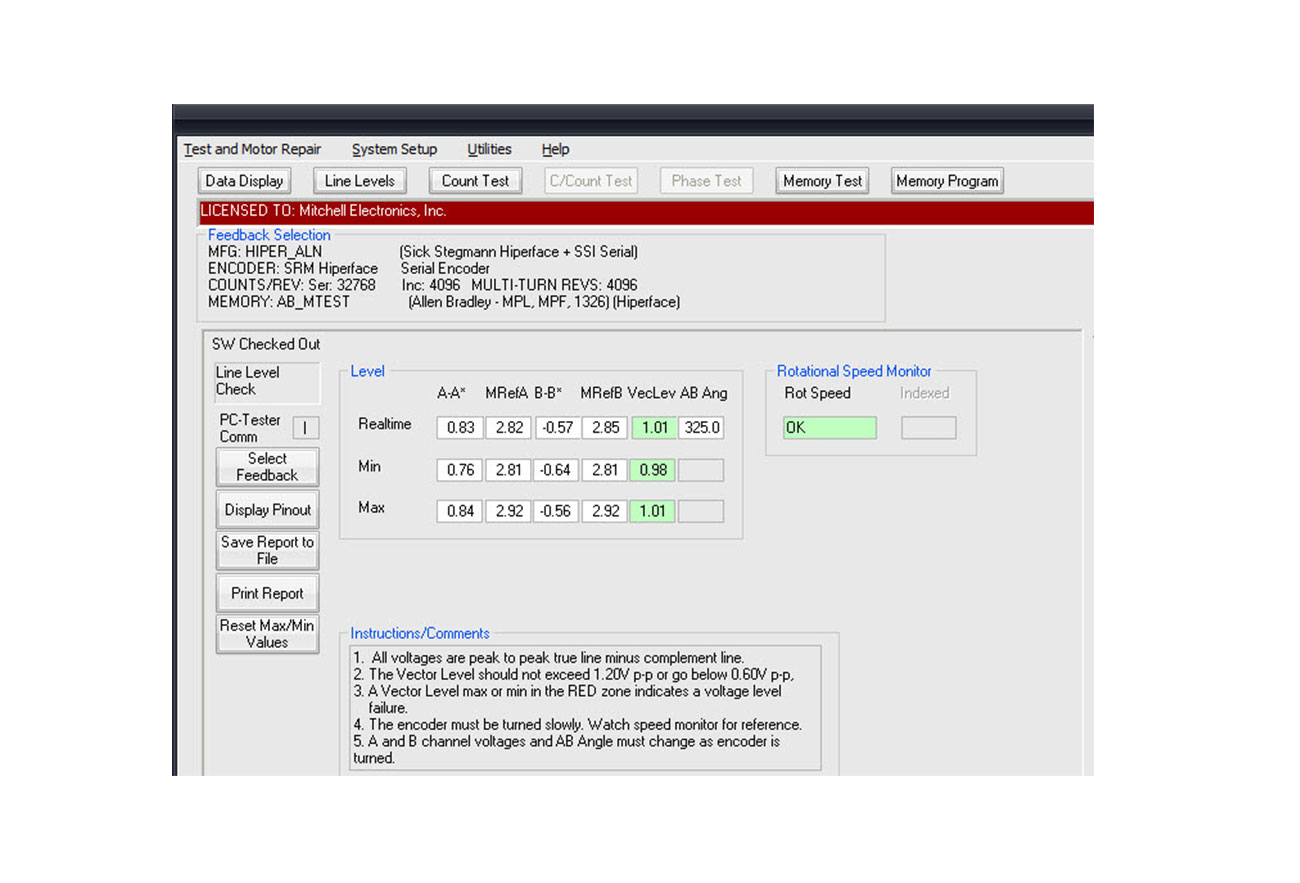Open the System Setup menu
Viewport: 1300px width, 883px height.
click(394, 150)
